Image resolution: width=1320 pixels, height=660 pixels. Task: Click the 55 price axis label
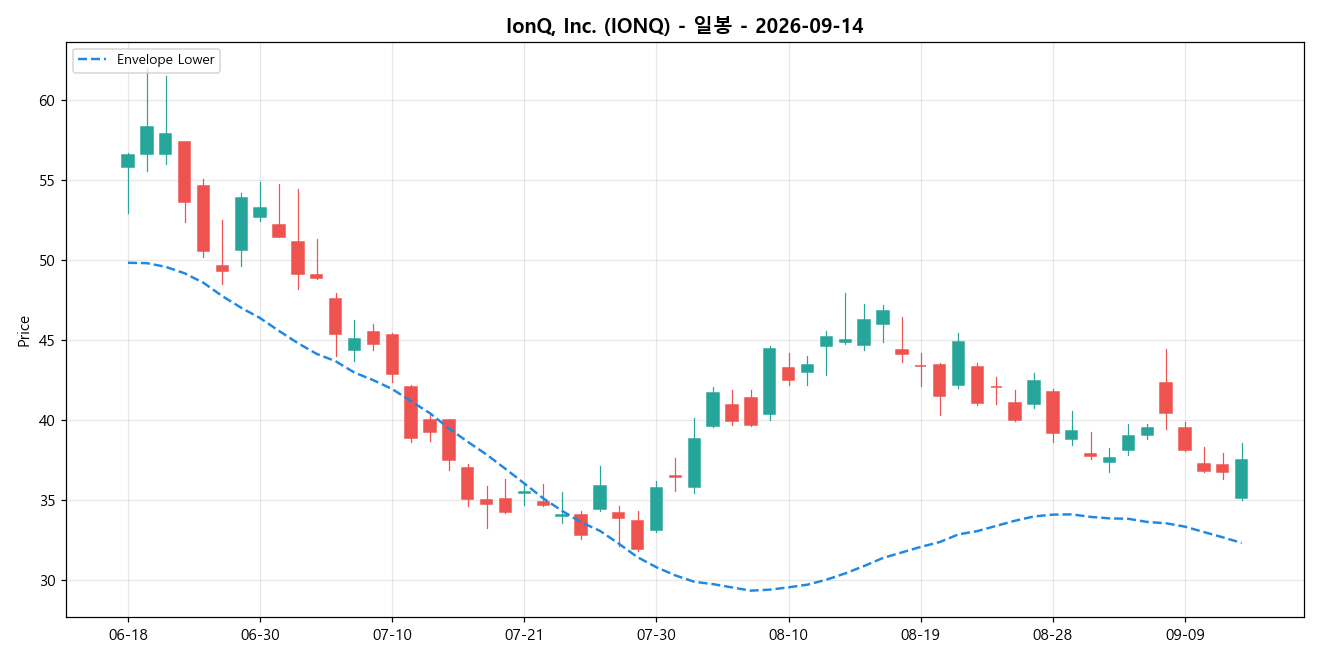(x=47, y=180)
